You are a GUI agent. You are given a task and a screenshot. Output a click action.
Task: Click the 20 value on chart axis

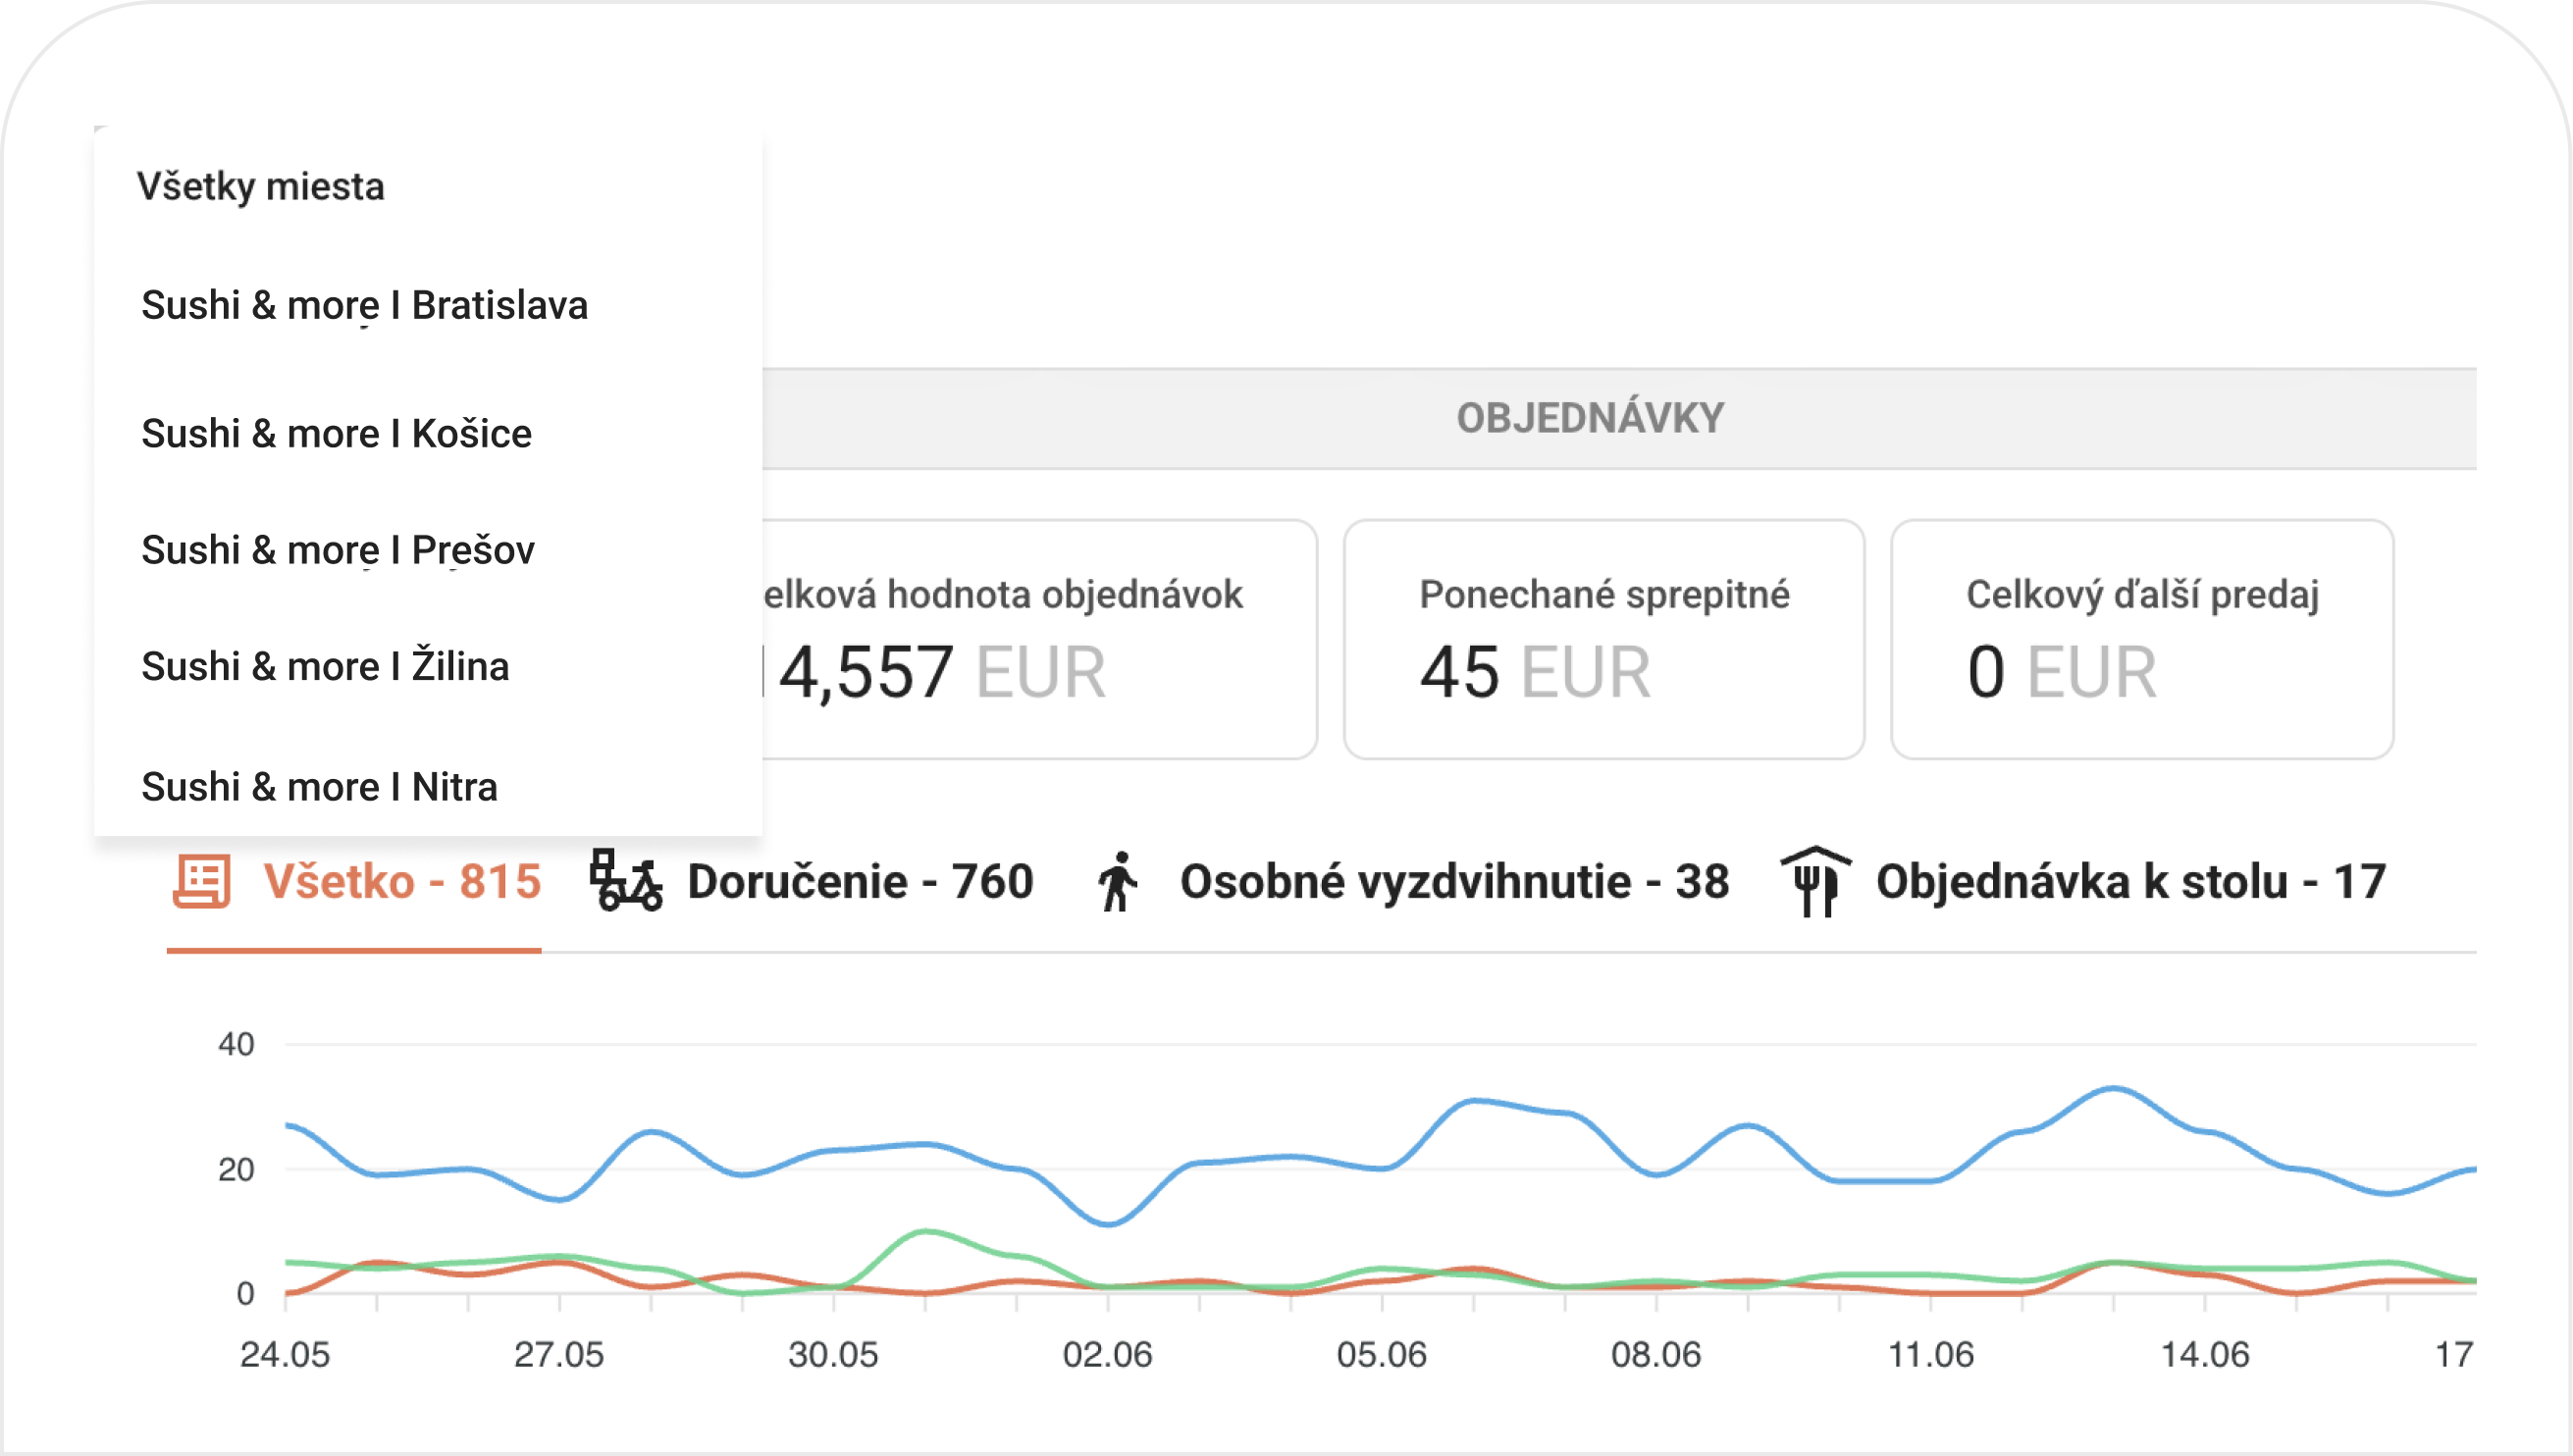[236, 1170]
